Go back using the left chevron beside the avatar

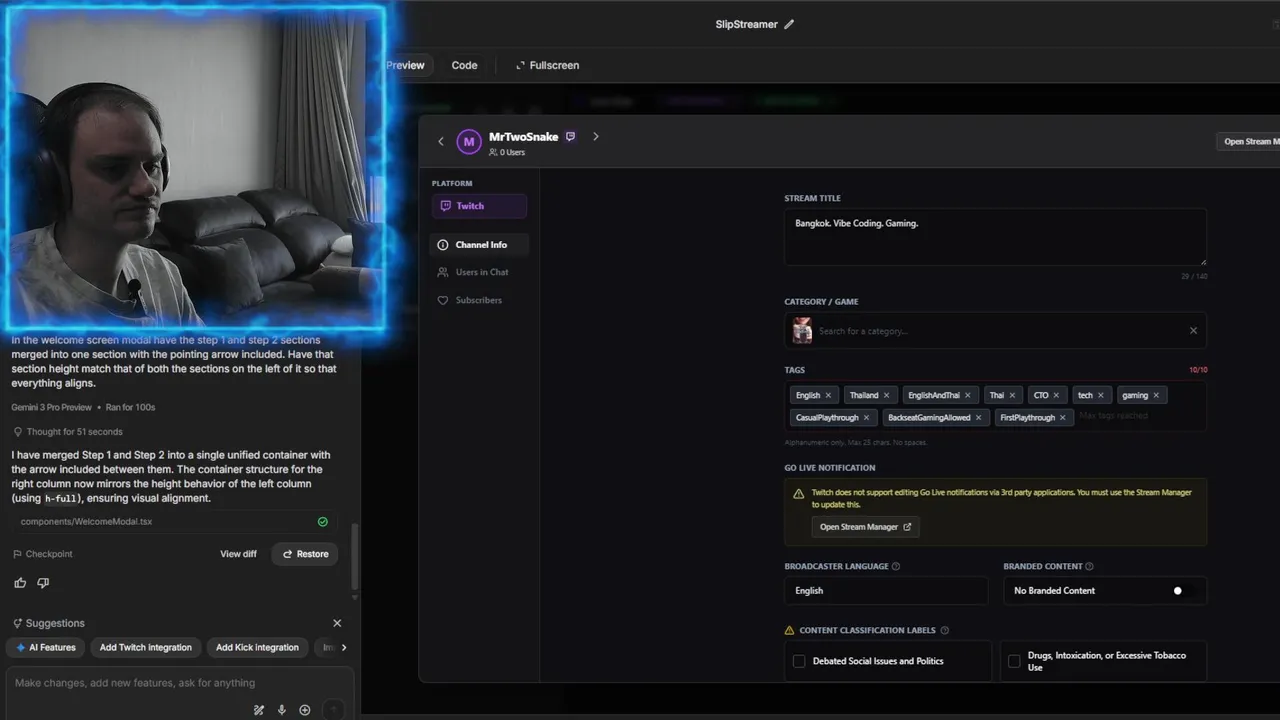441,141
